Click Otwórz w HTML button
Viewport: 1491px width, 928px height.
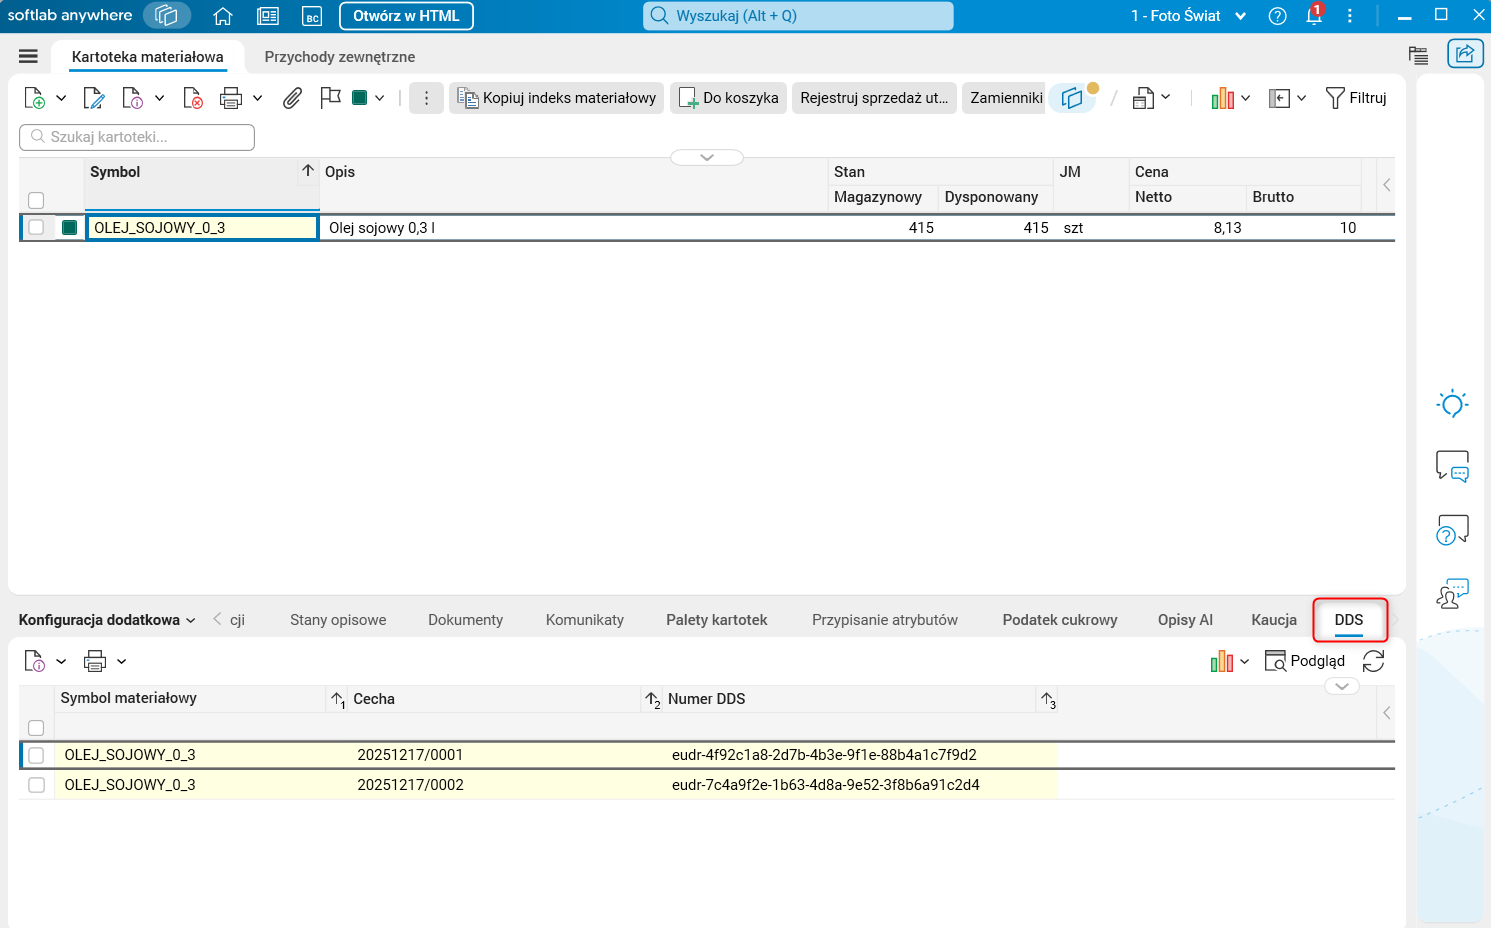(x=406, y=16)
